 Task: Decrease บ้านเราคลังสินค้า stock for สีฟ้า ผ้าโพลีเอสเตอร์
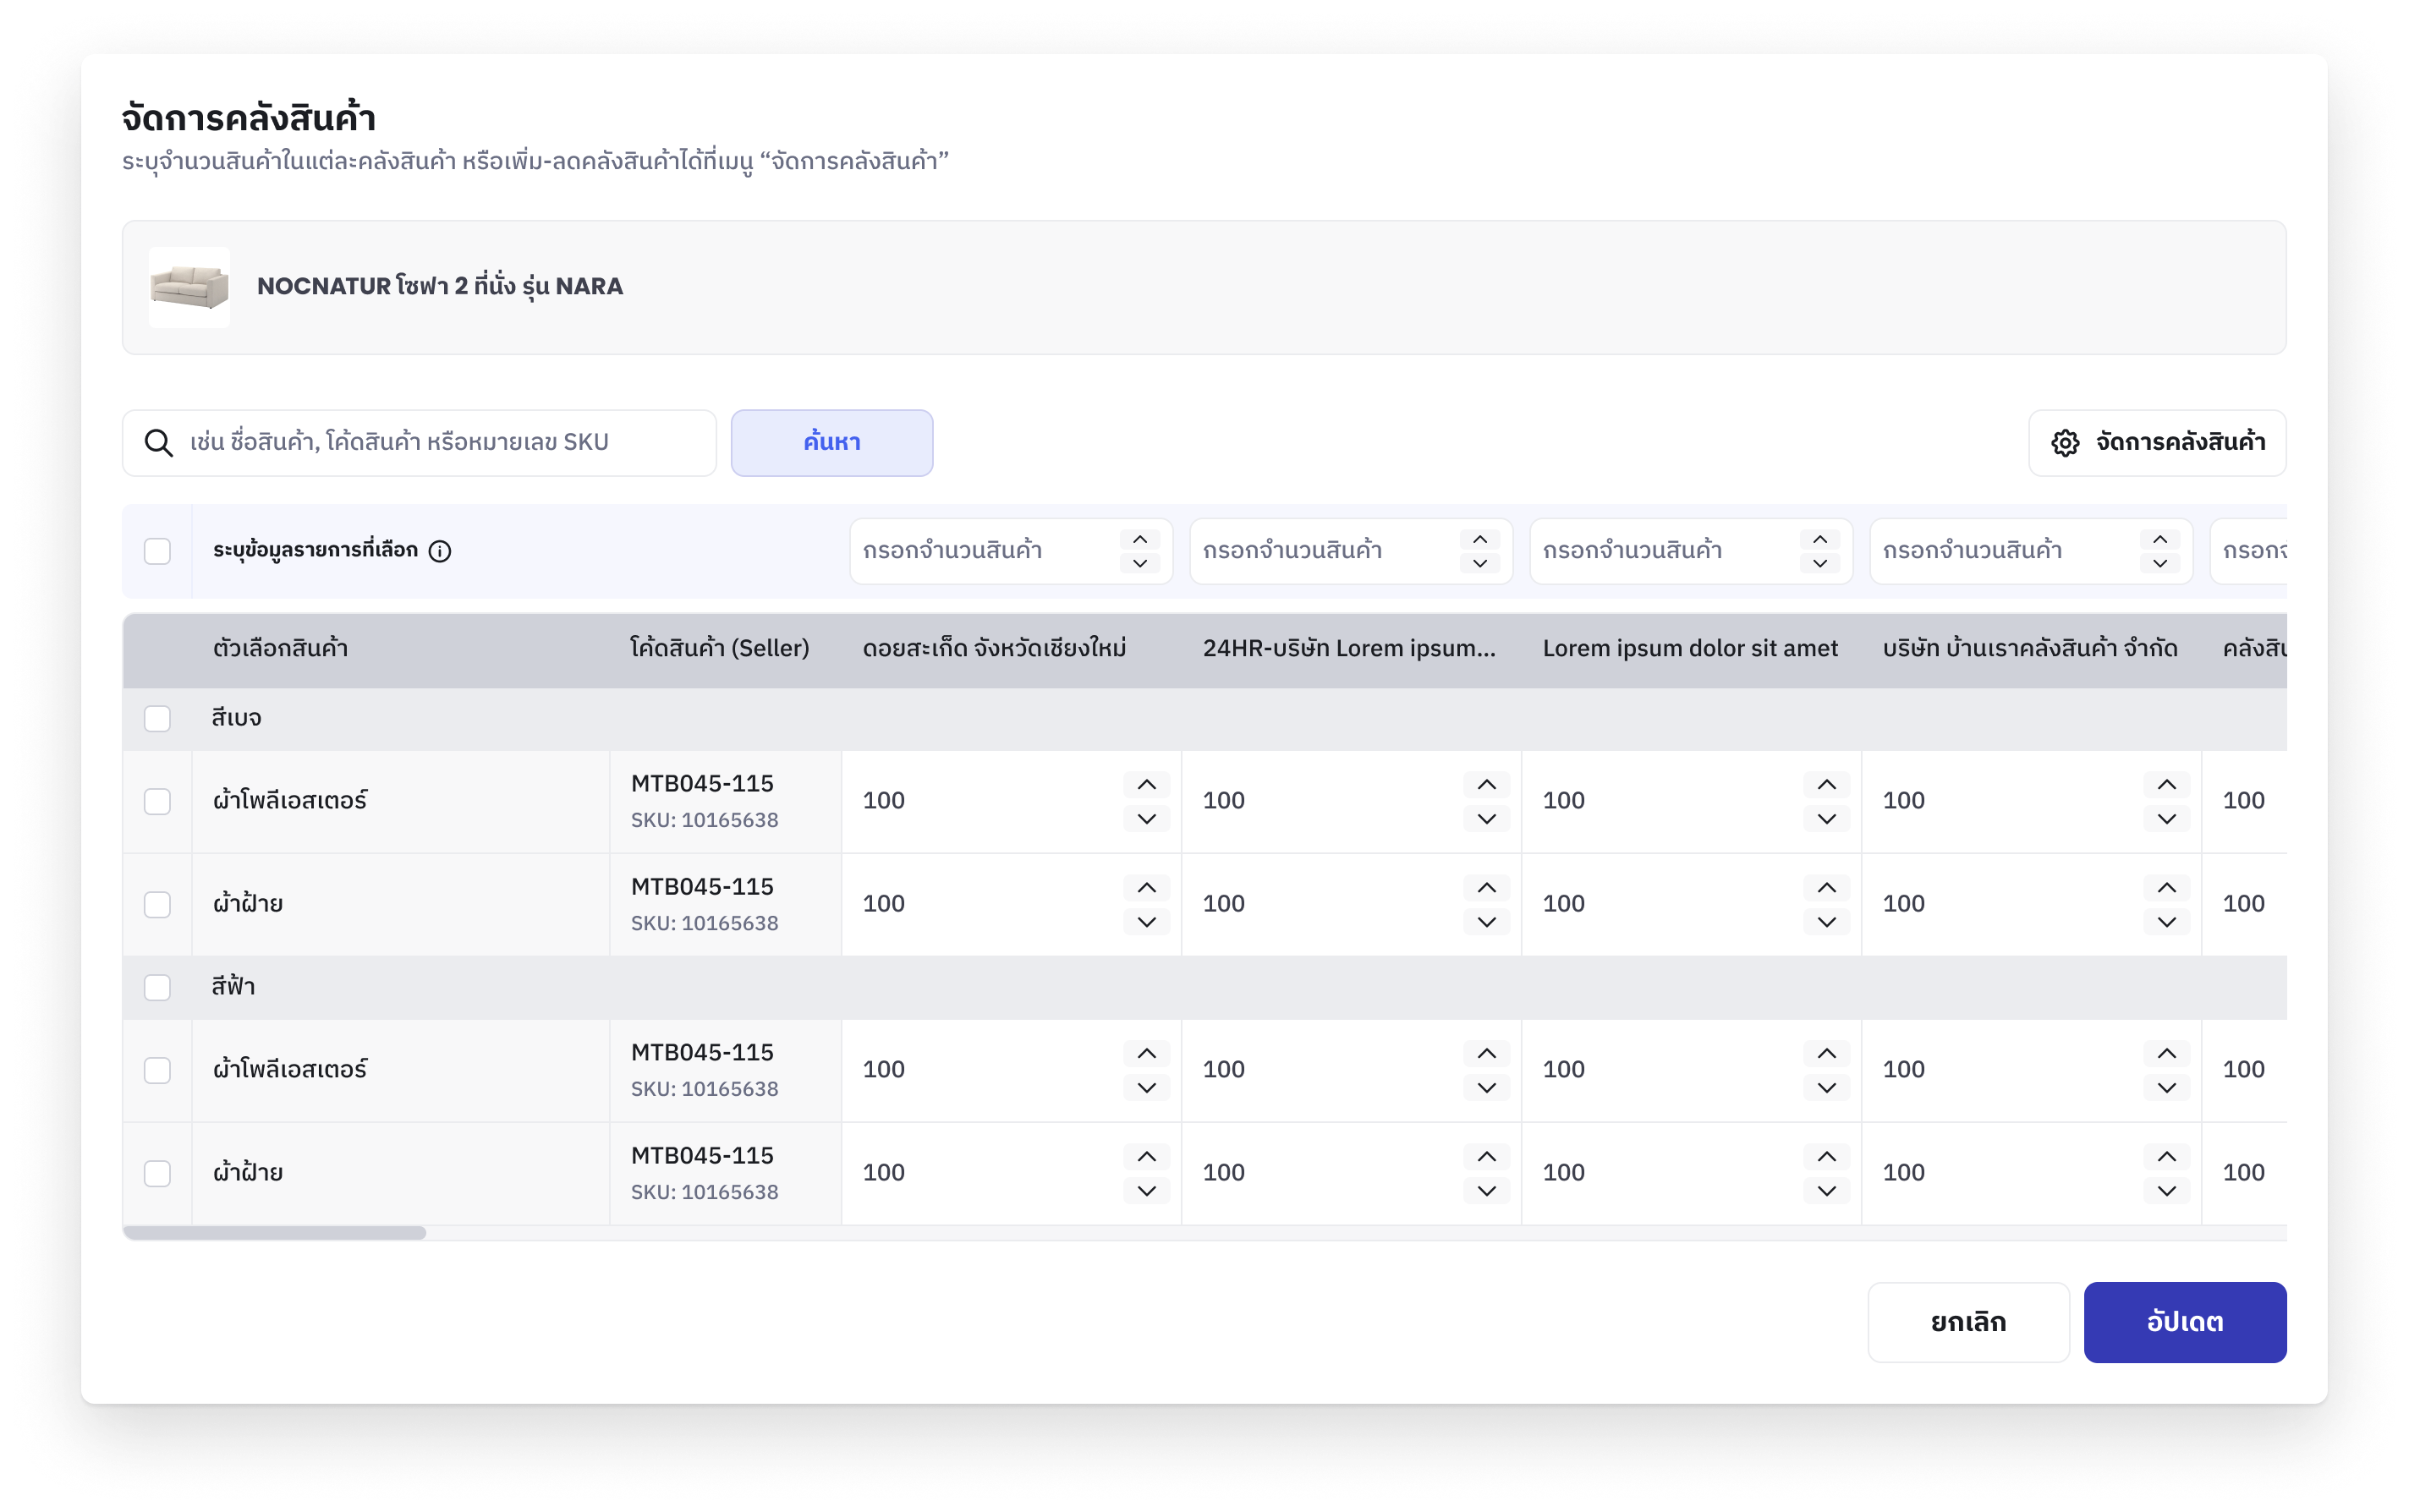pos(2167,1088)
